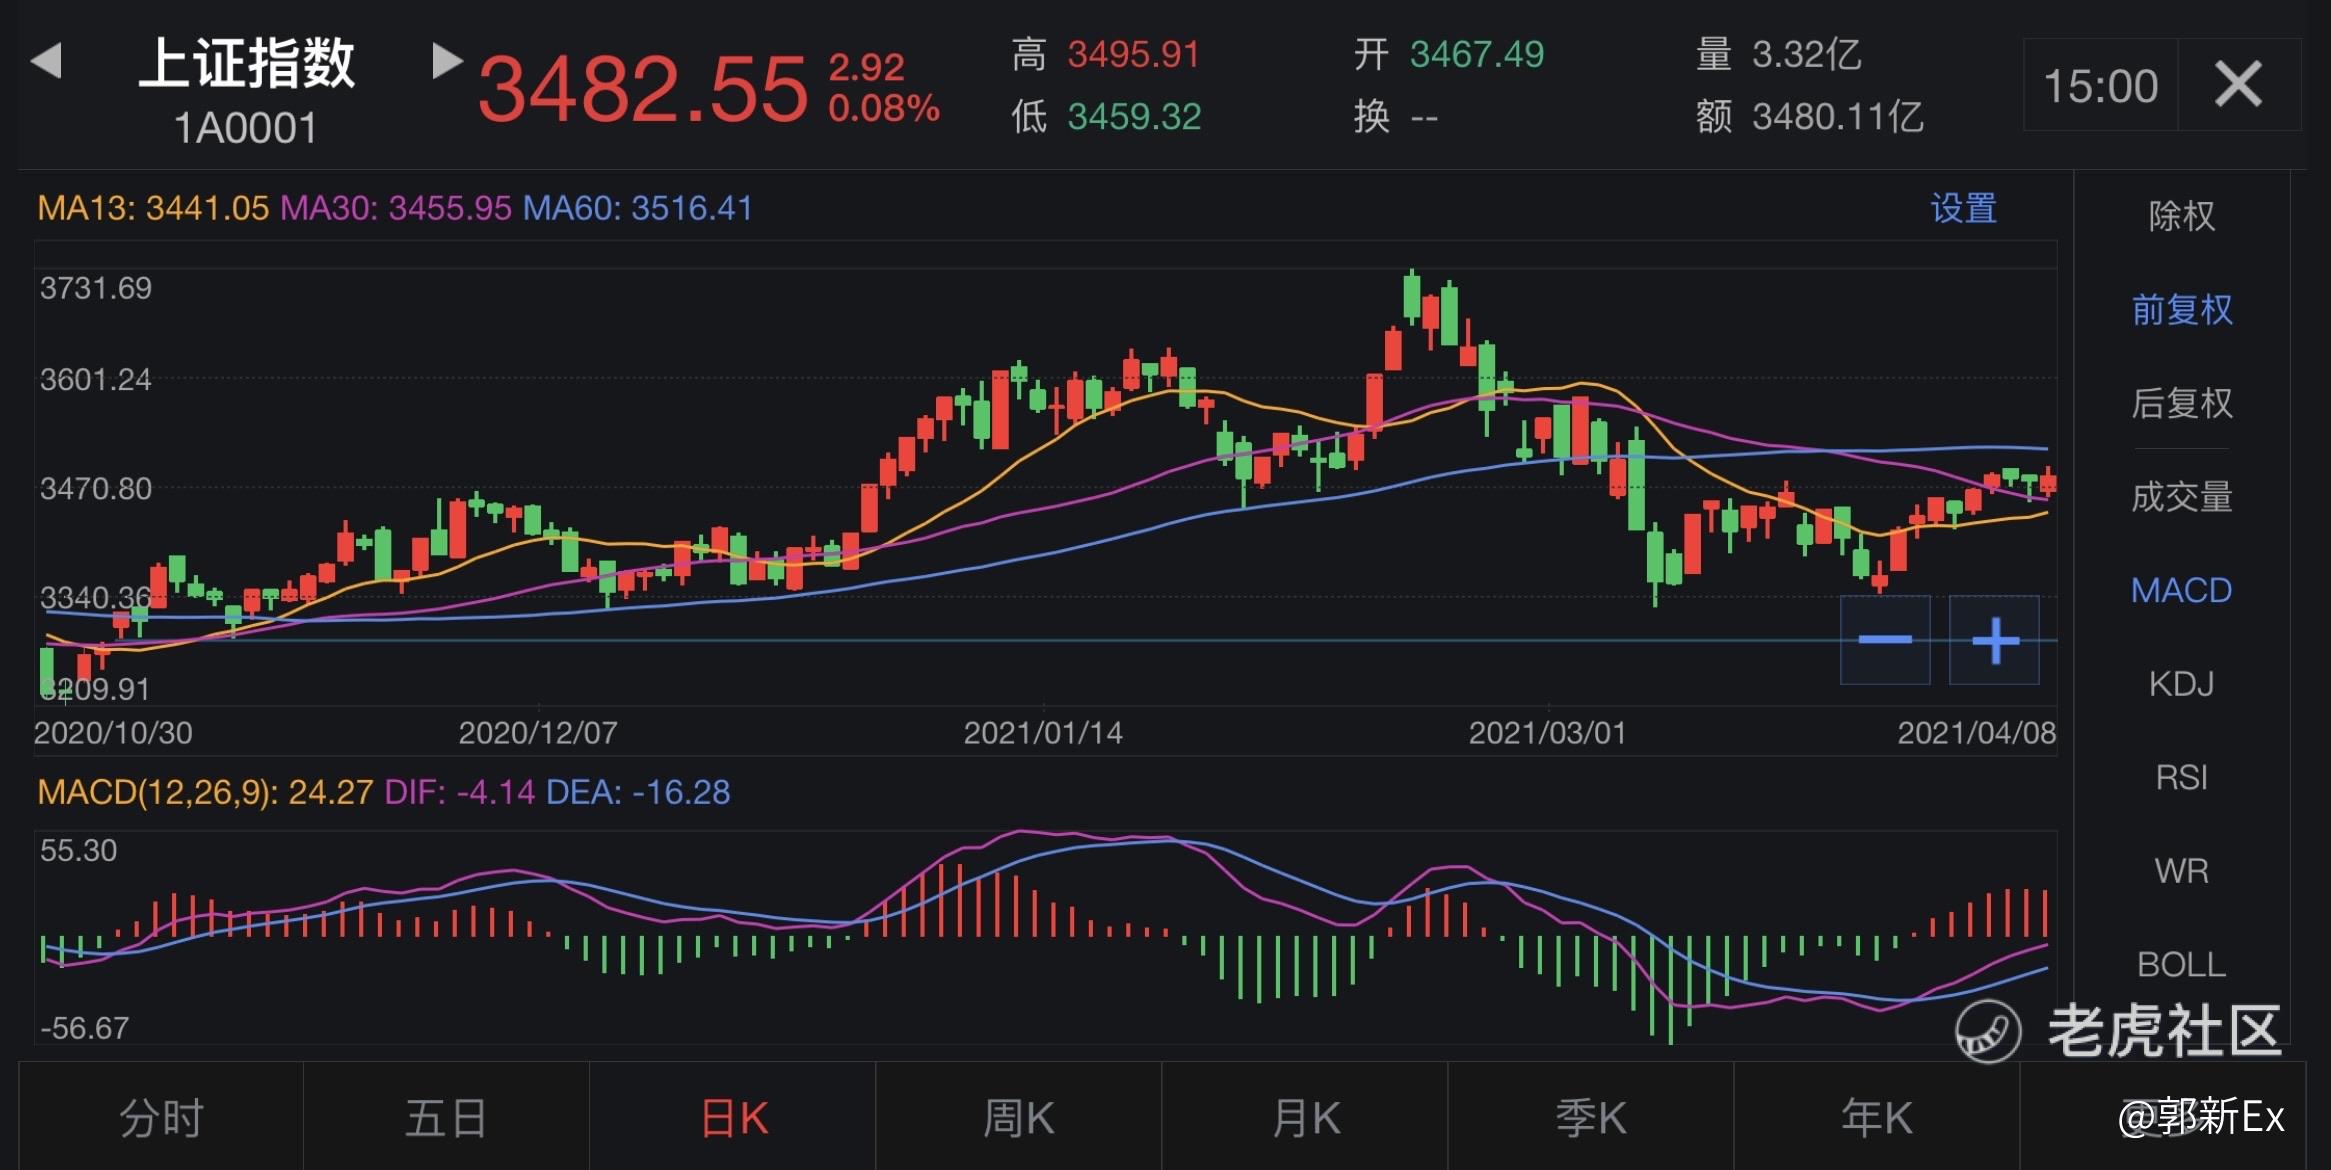Open 设置 moving average settings
Viewport: 2331px width, 1170px height.
coord(1963,209)
